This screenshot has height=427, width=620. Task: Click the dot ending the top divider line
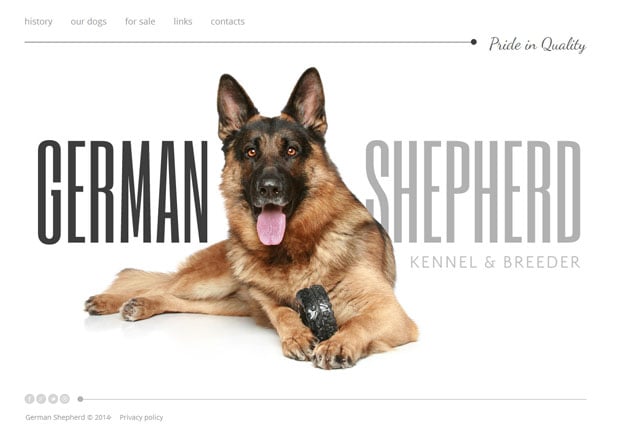point(473,42)
